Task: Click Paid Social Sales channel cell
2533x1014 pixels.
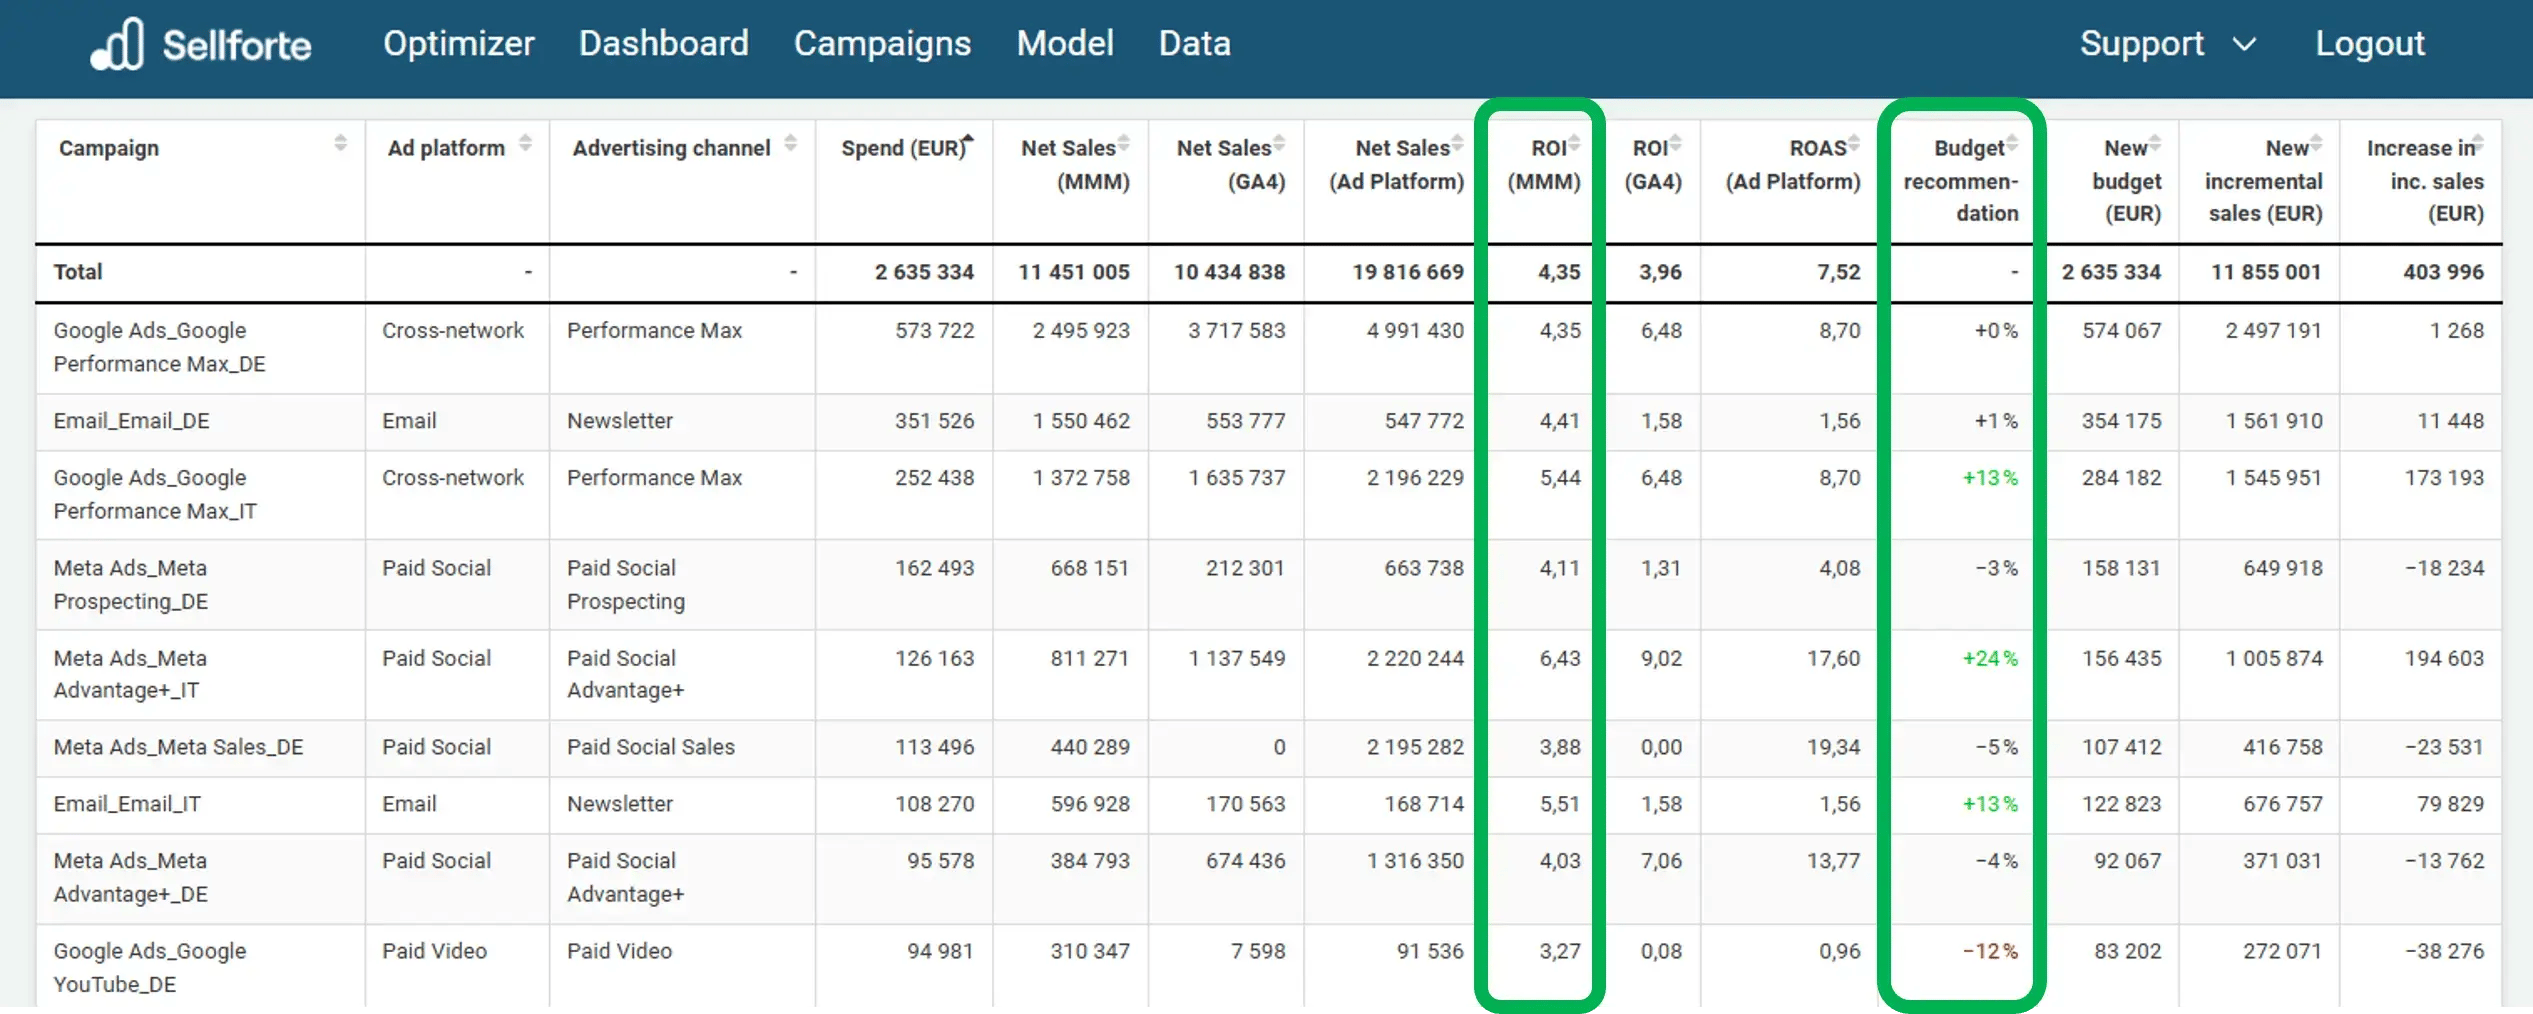Action: click(x=651, y=747)
